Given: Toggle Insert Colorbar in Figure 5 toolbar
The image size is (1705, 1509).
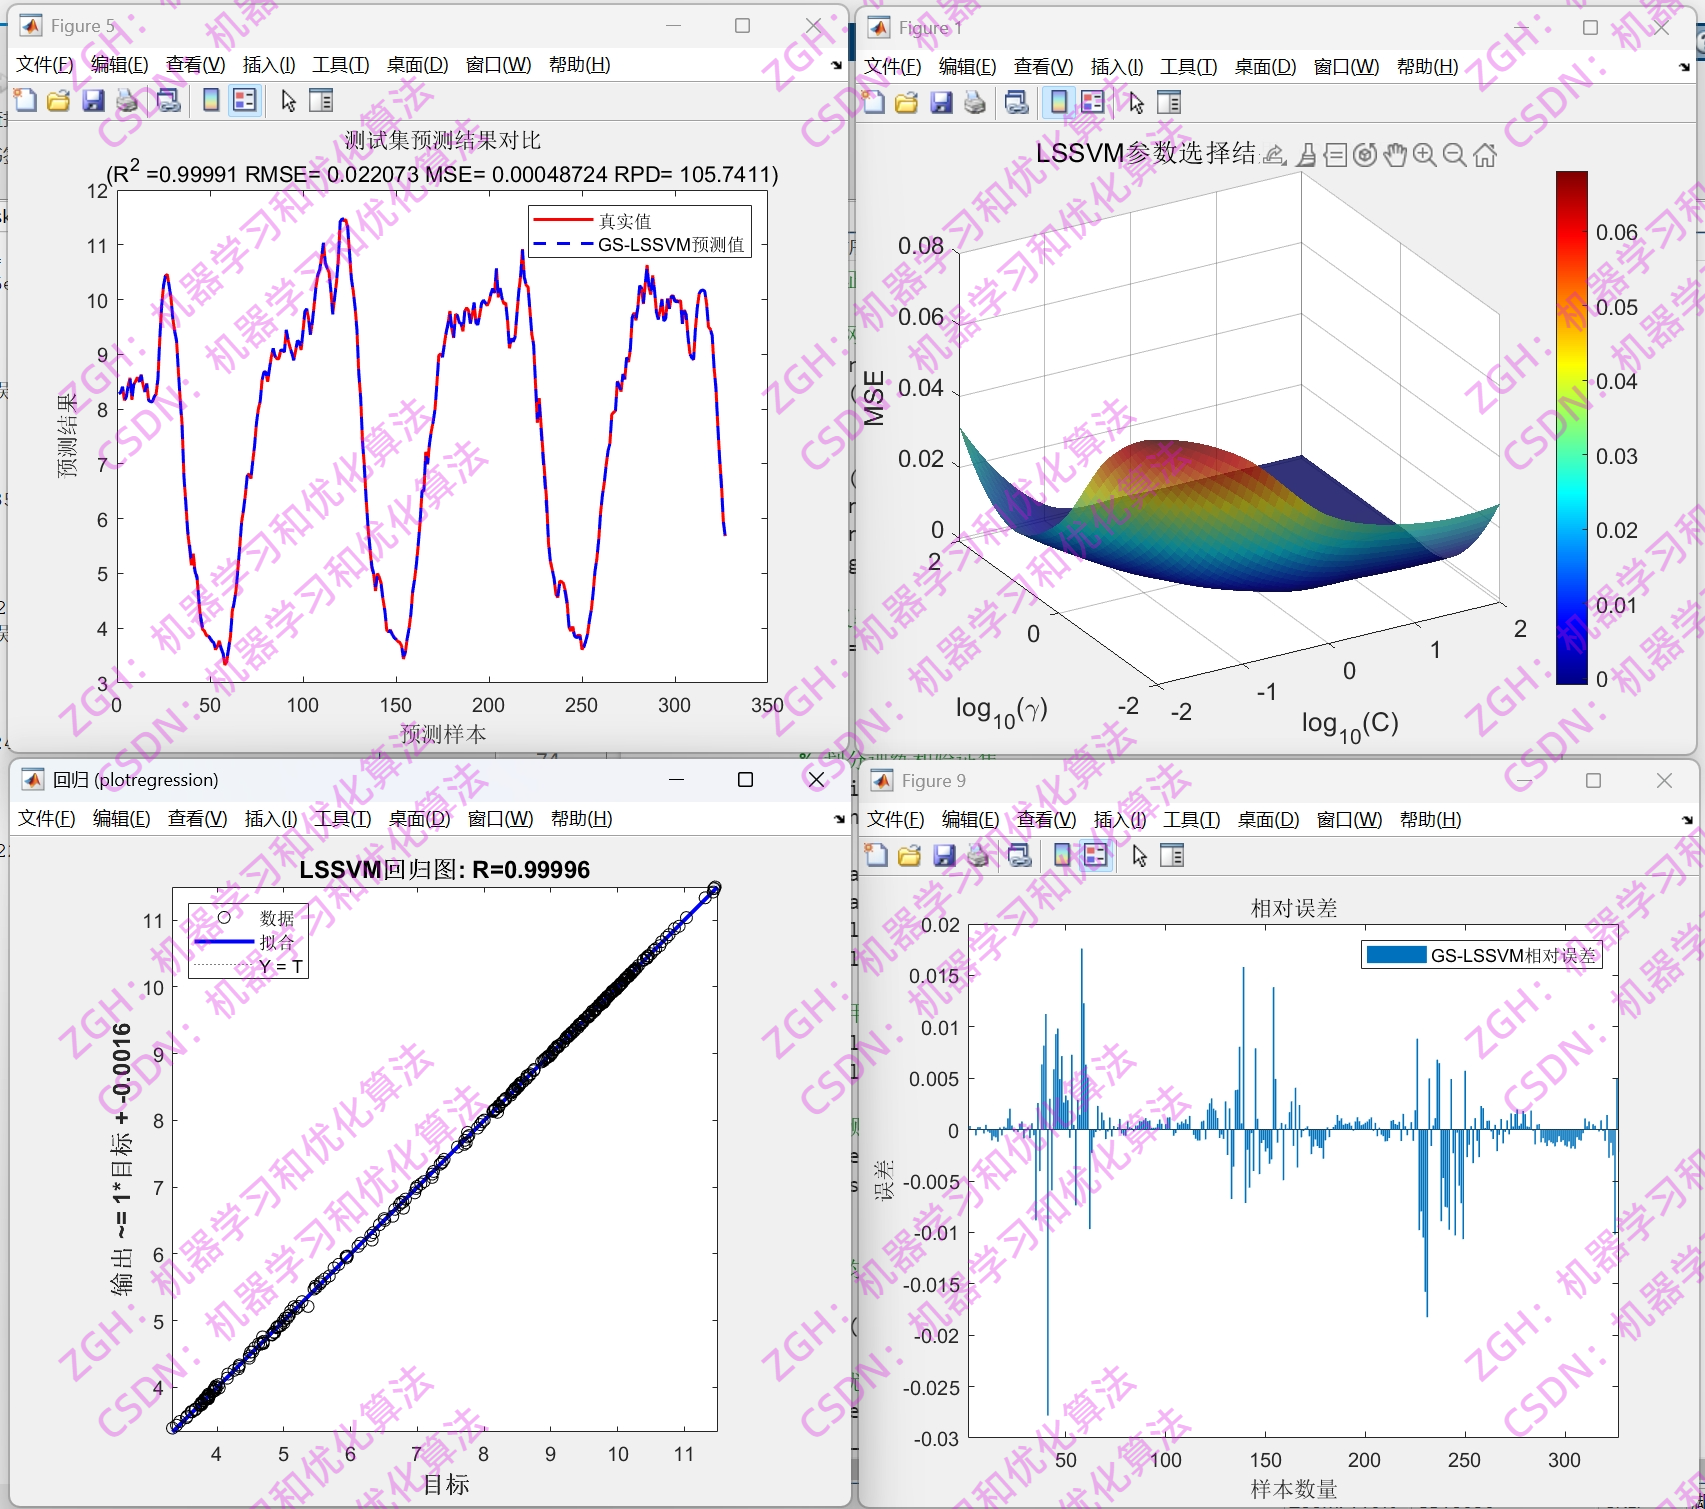Looking at the screenshot, I should pyautogui.click(x=211, y=100).
